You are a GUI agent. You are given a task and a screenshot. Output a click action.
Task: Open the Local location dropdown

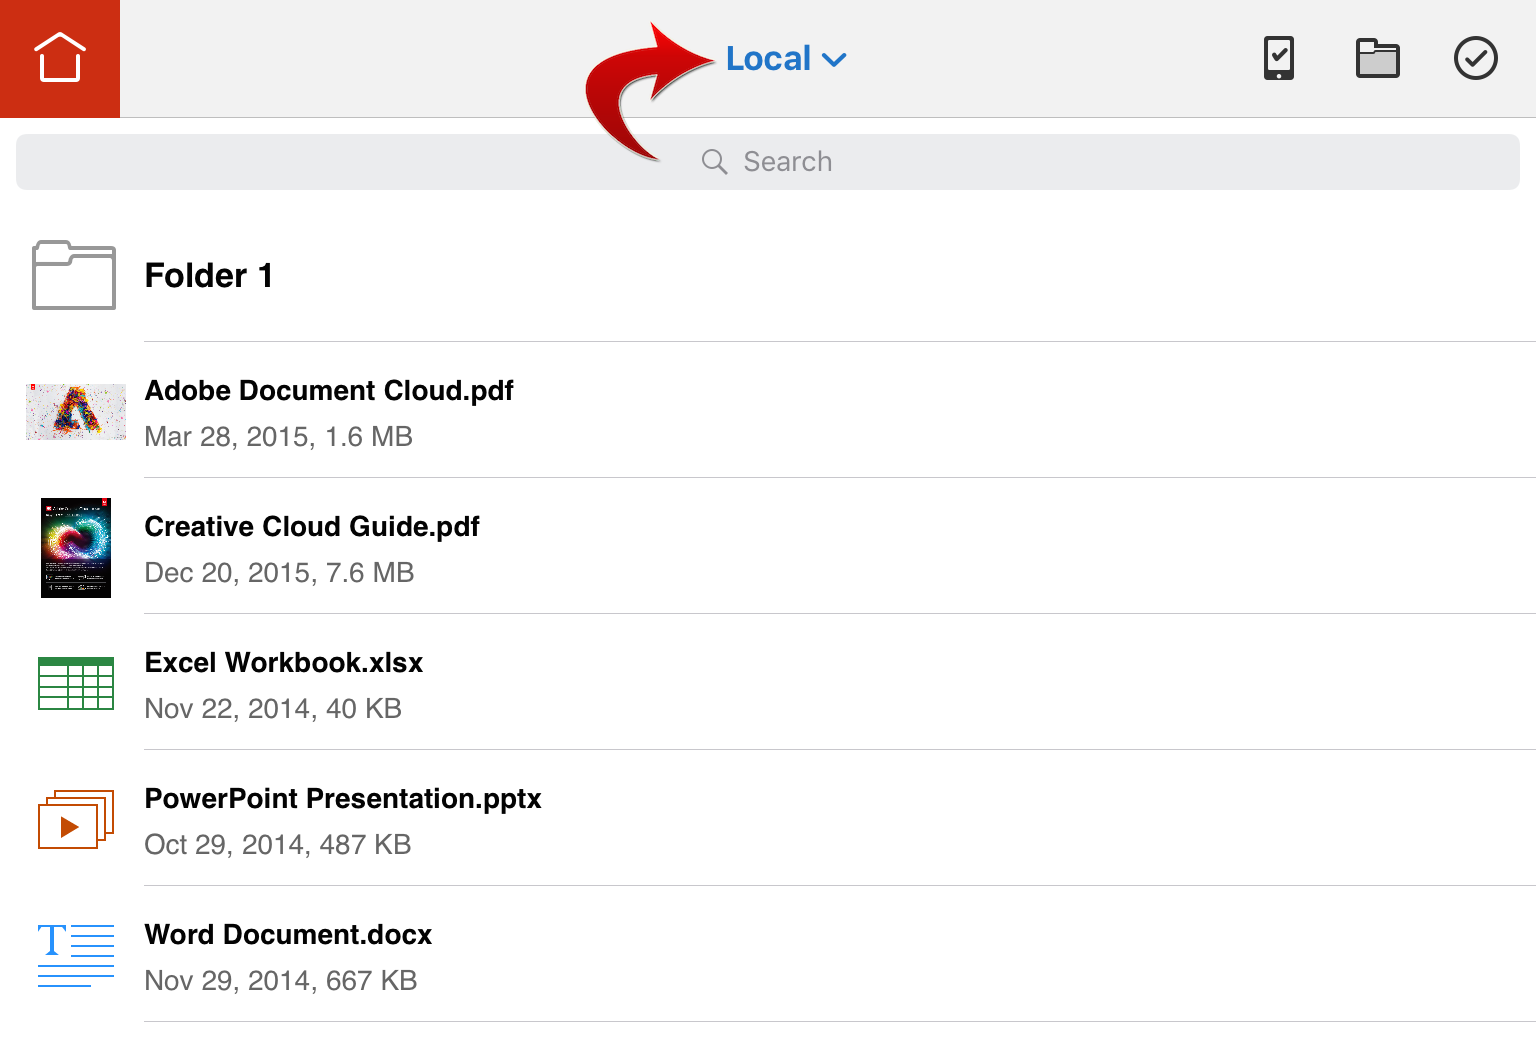click(786, 59)
